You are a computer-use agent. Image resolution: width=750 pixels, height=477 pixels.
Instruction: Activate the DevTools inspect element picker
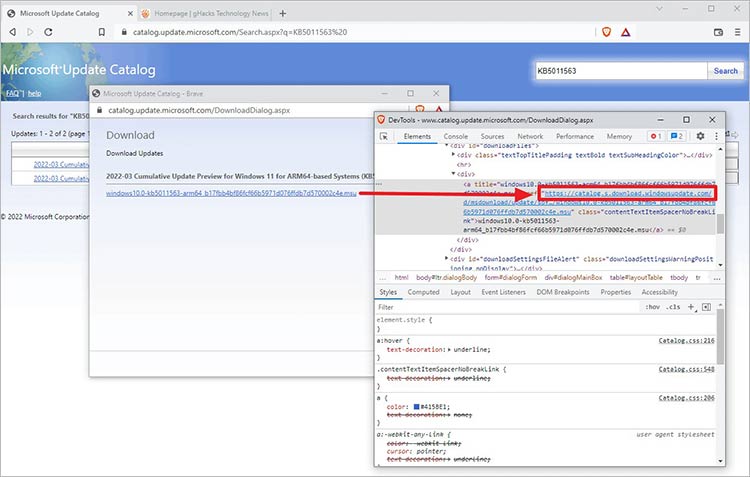point(384,136)
